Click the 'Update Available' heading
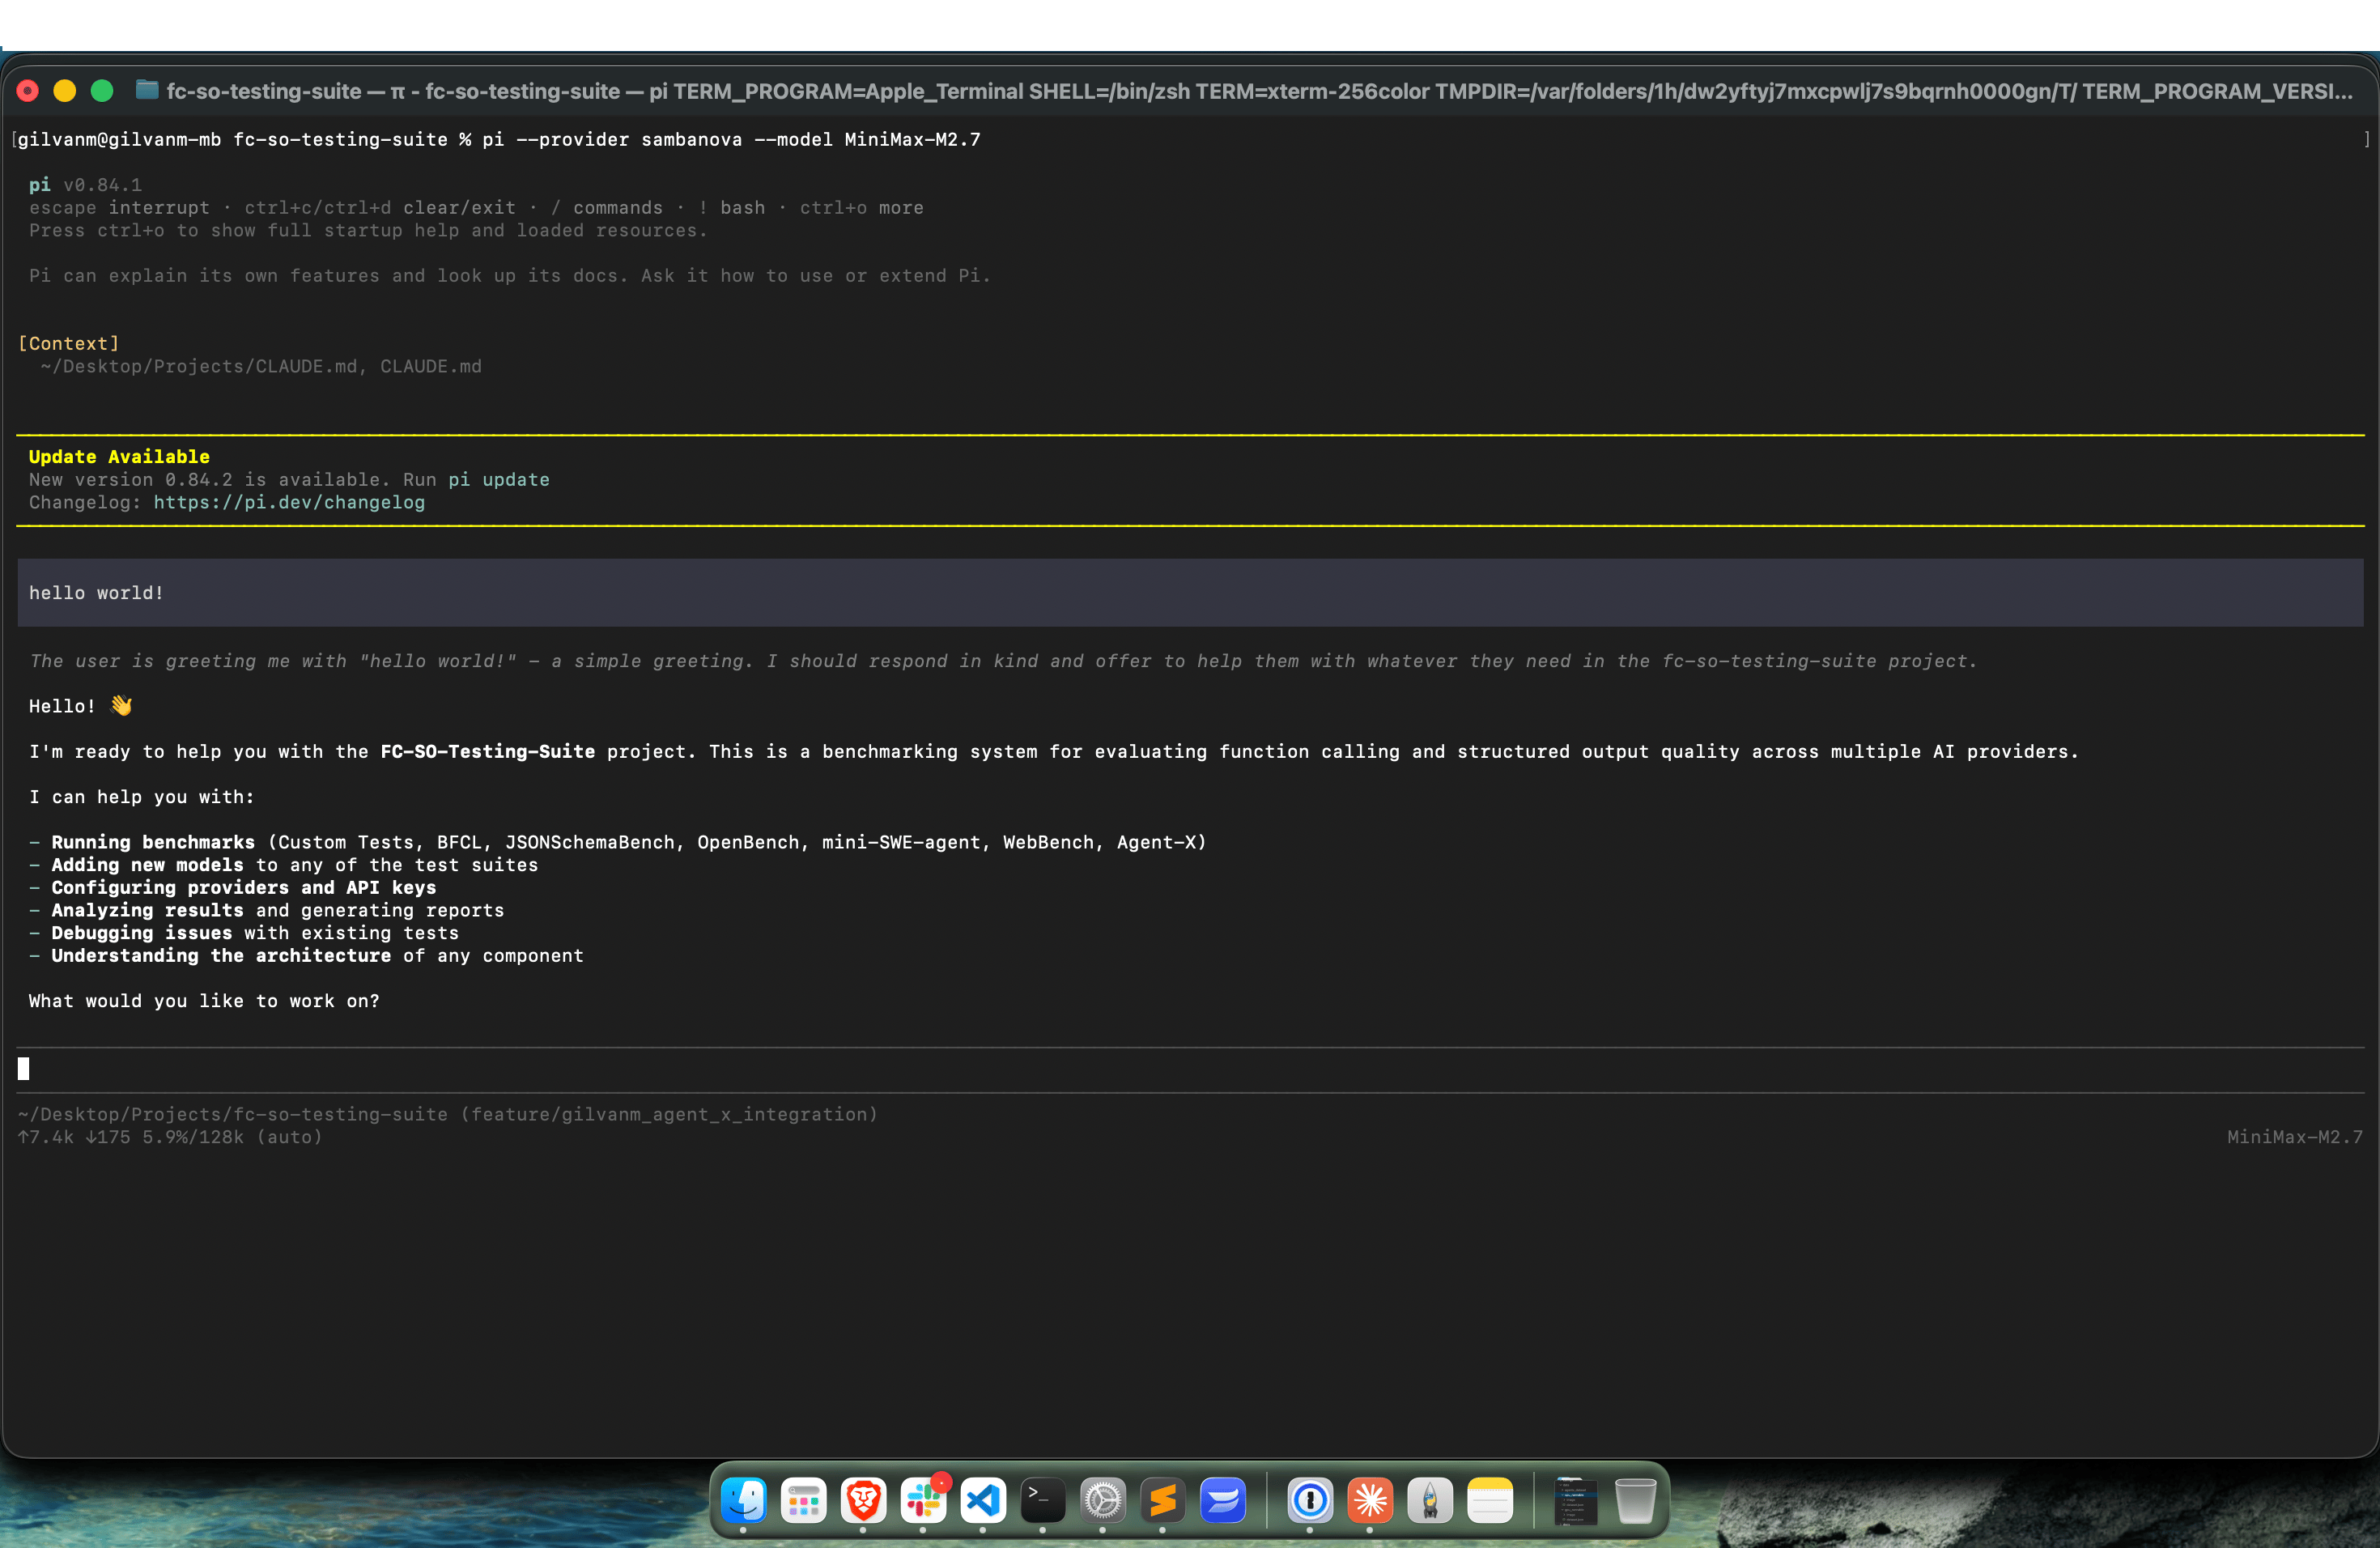 (x=119, y=456)
